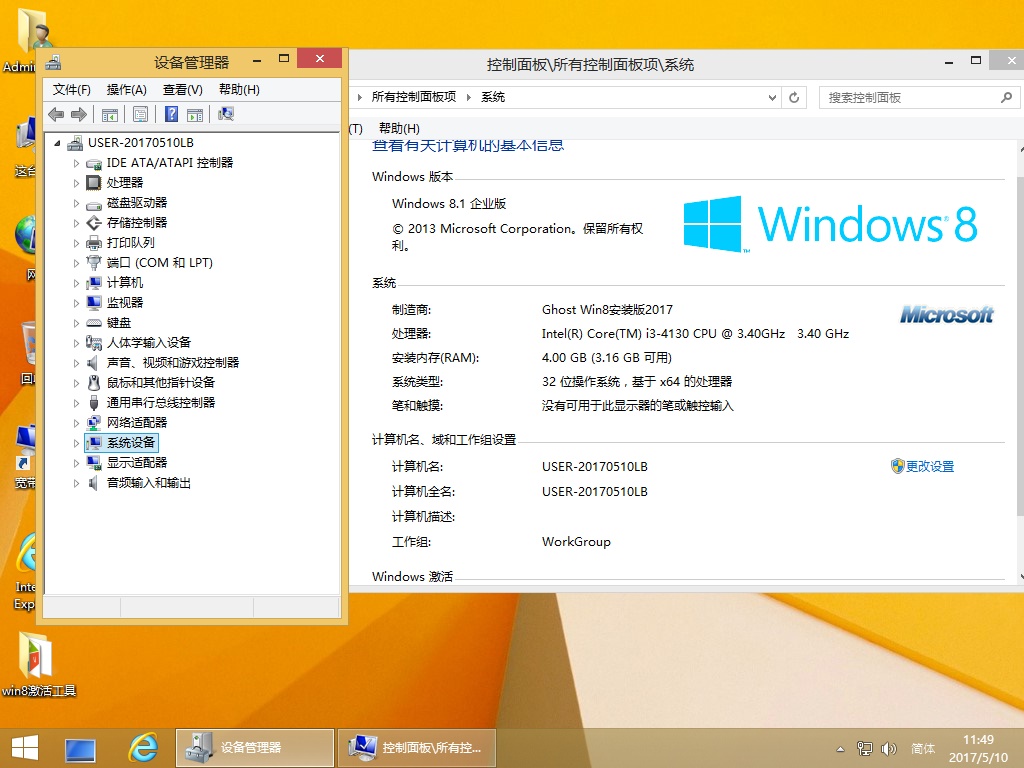The height and width of the screenshot is (768, 1024).
Task: Select the 系统设备 tree item
Action: [x=130, y=443]
